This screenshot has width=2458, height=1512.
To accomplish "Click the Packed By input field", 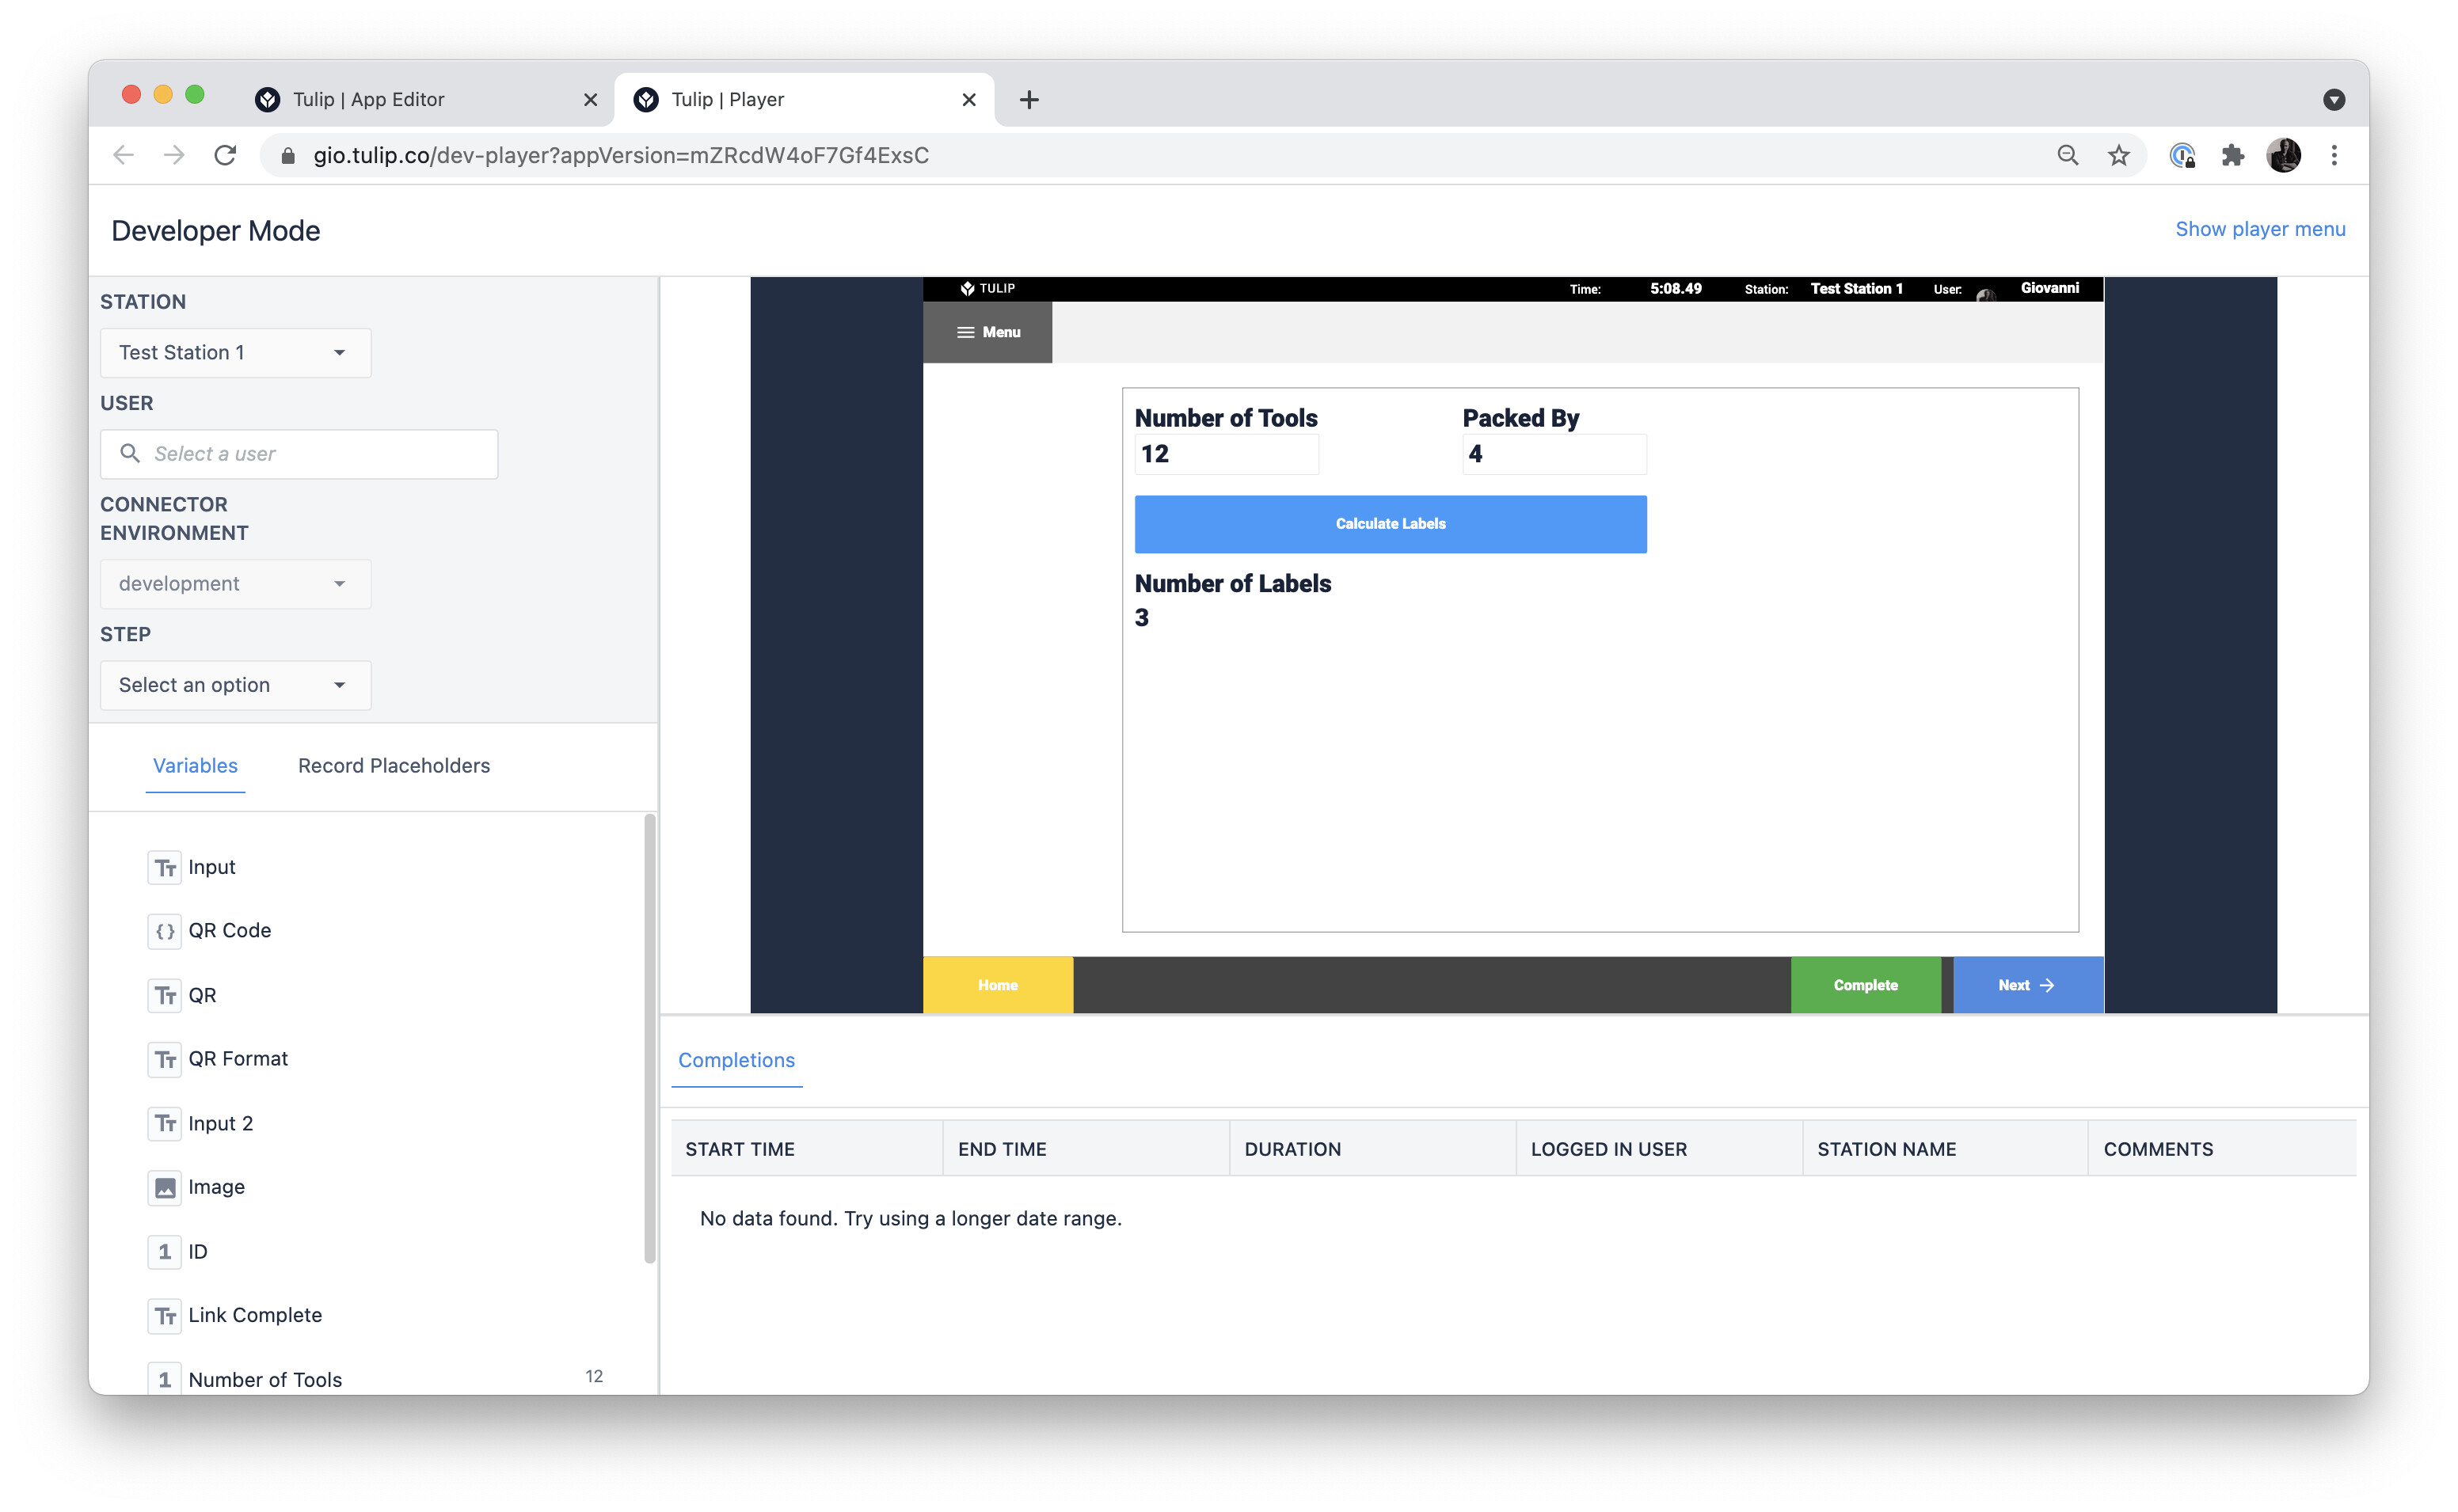I will coord(1554,454).
